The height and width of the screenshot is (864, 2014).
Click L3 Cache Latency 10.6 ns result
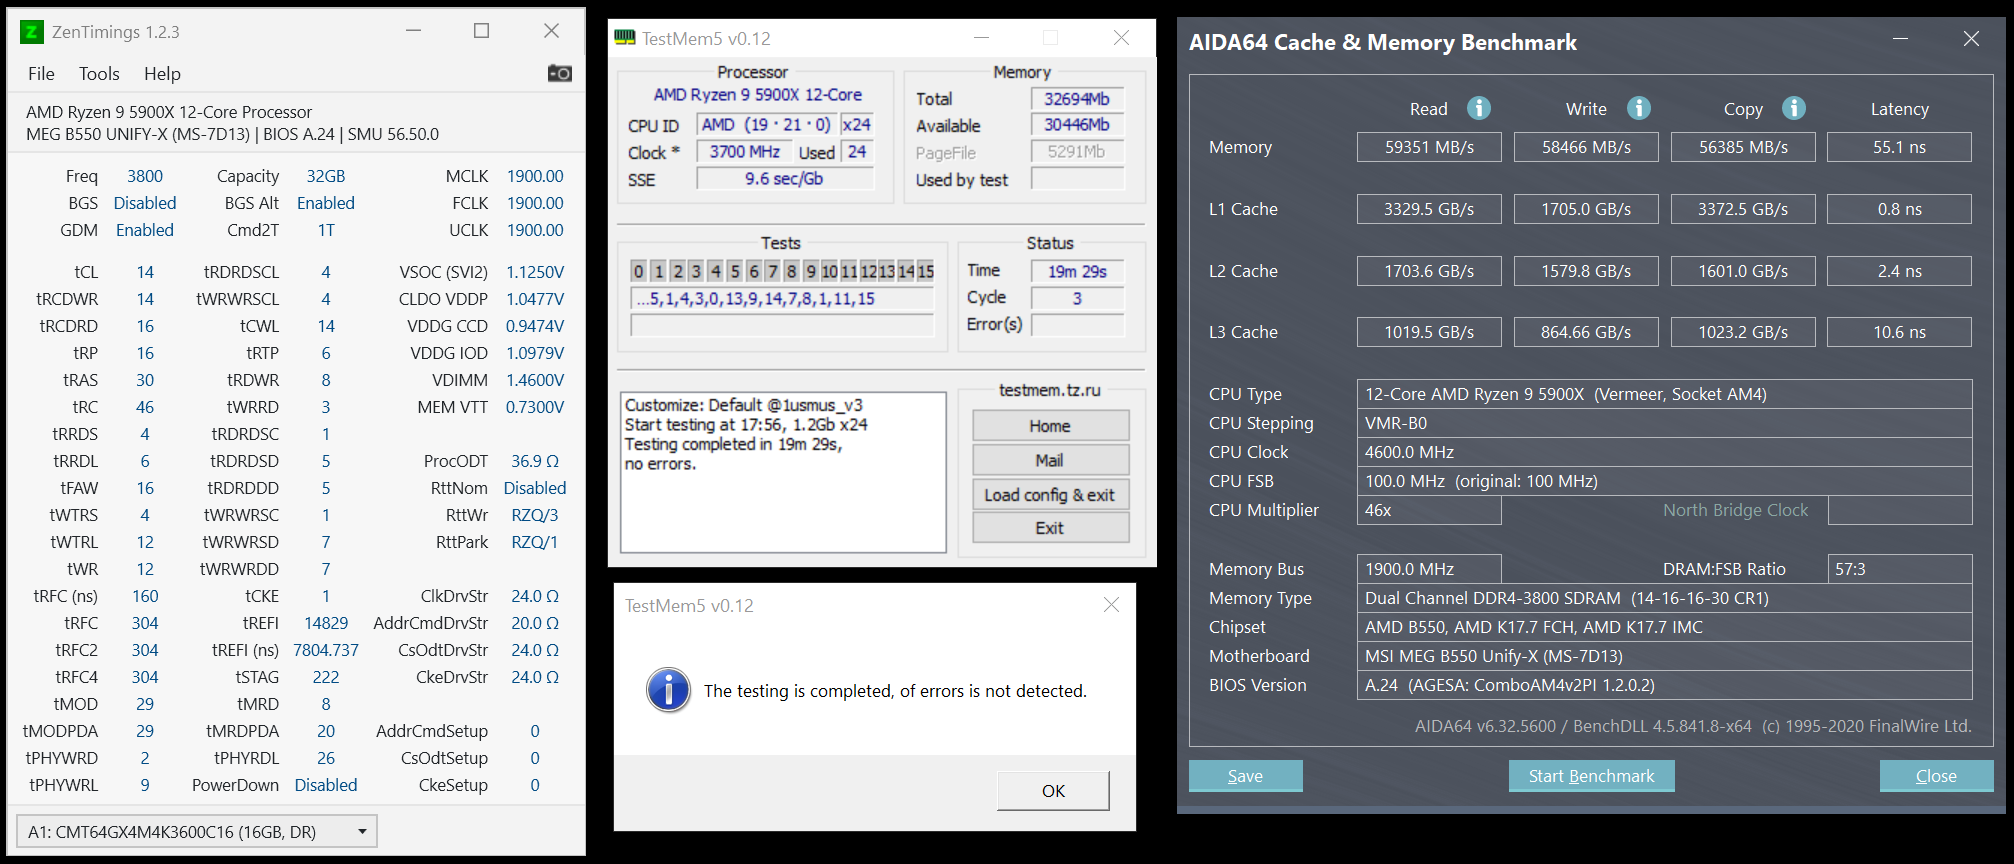click(1899, 332)
